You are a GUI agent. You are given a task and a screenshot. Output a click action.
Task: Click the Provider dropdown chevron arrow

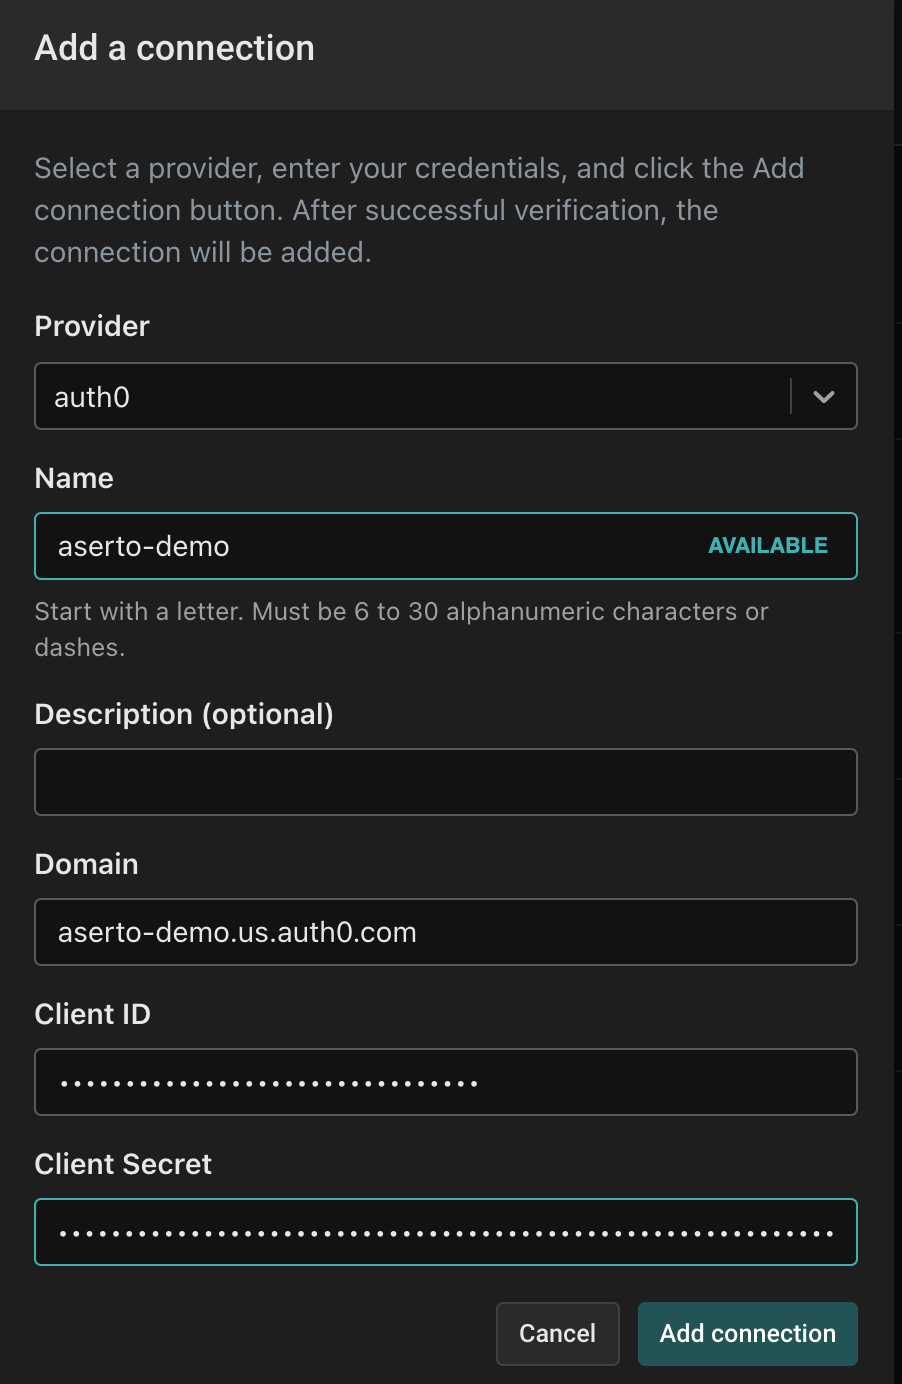pos(824,397)
